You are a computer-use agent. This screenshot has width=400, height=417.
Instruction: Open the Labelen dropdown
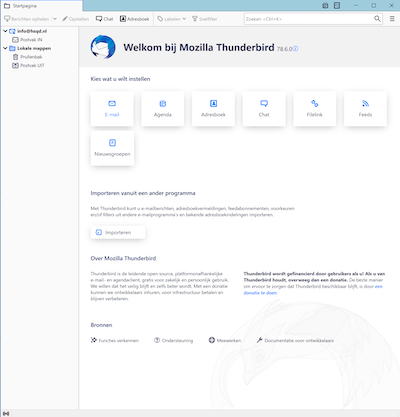[x=172, y=19]
